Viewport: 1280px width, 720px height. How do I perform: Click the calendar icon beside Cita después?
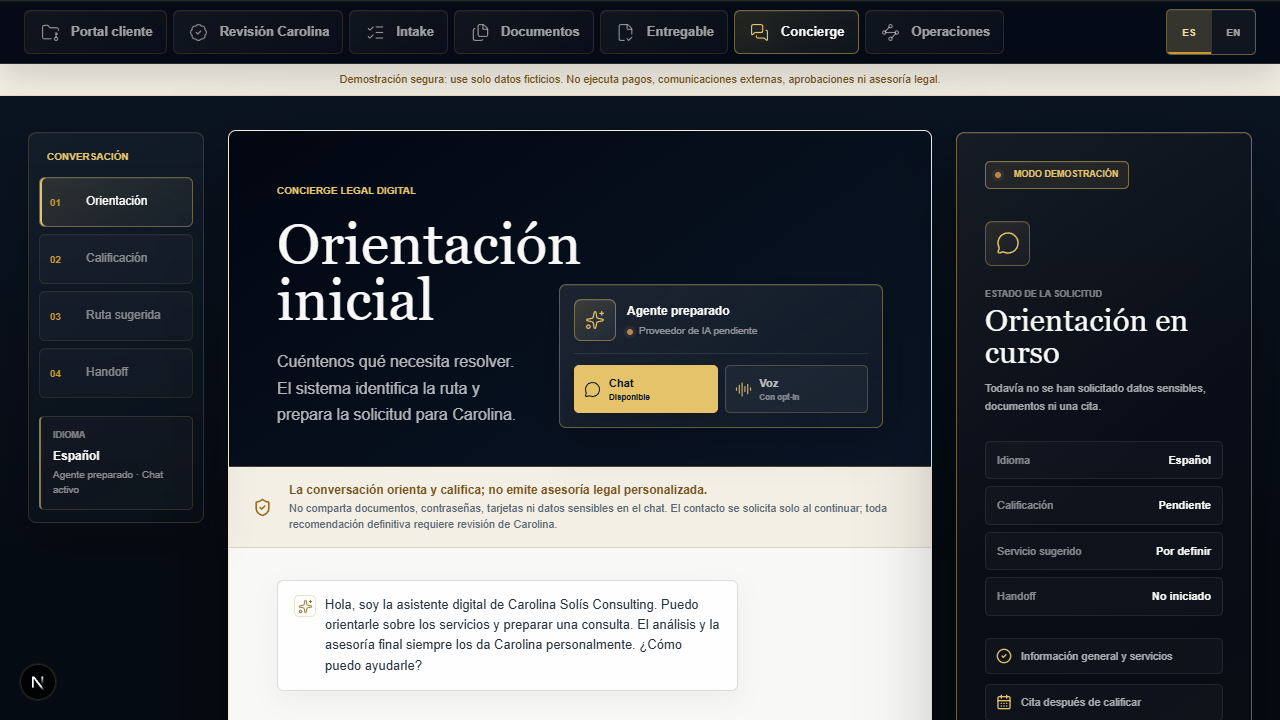click(x=1004, y=702)
